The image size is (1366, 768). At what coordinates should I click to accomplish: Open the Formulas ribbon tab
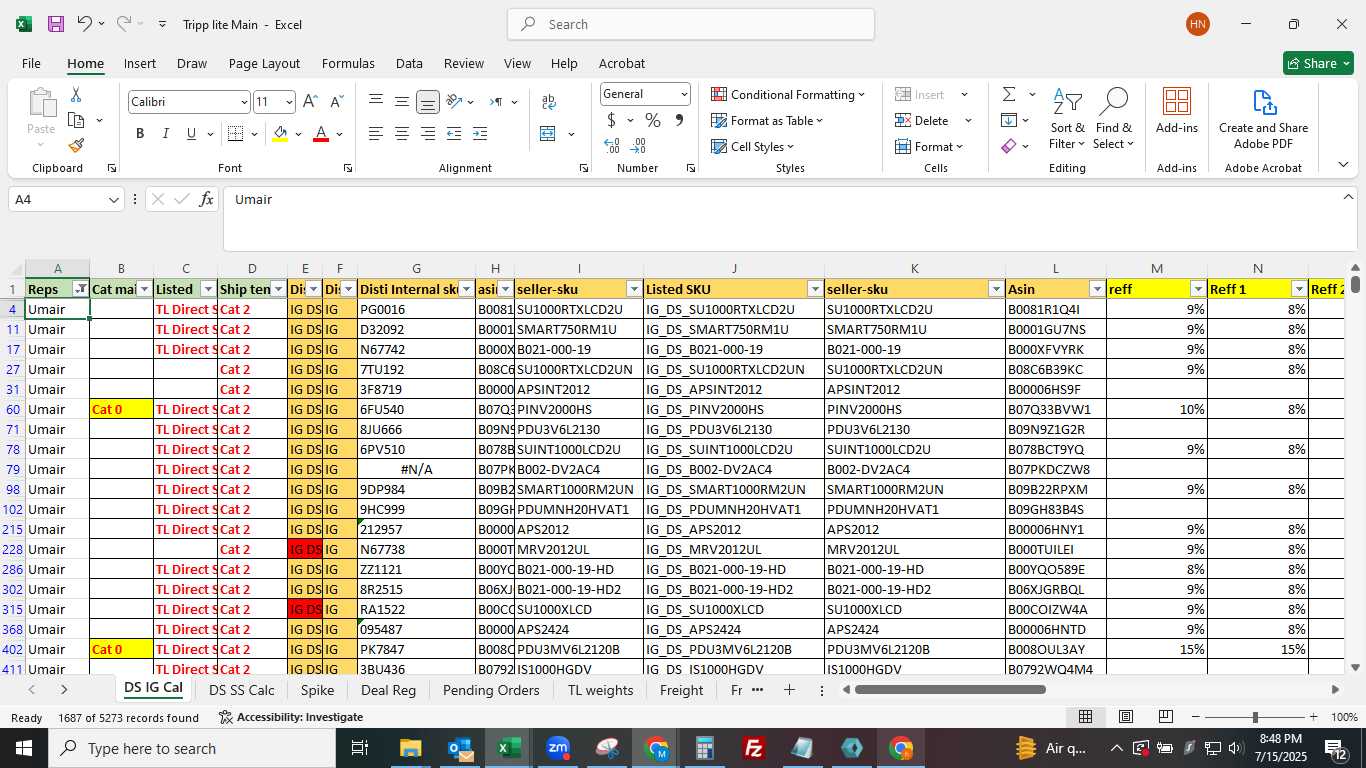pyautogui.click(x=348, y=63)
